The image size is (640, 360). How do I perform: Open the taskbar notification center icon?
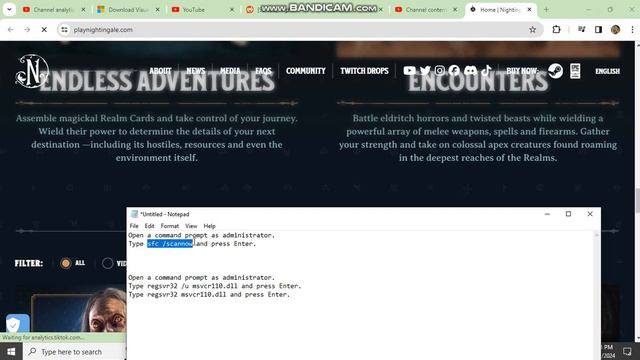[x=627, y=351]
